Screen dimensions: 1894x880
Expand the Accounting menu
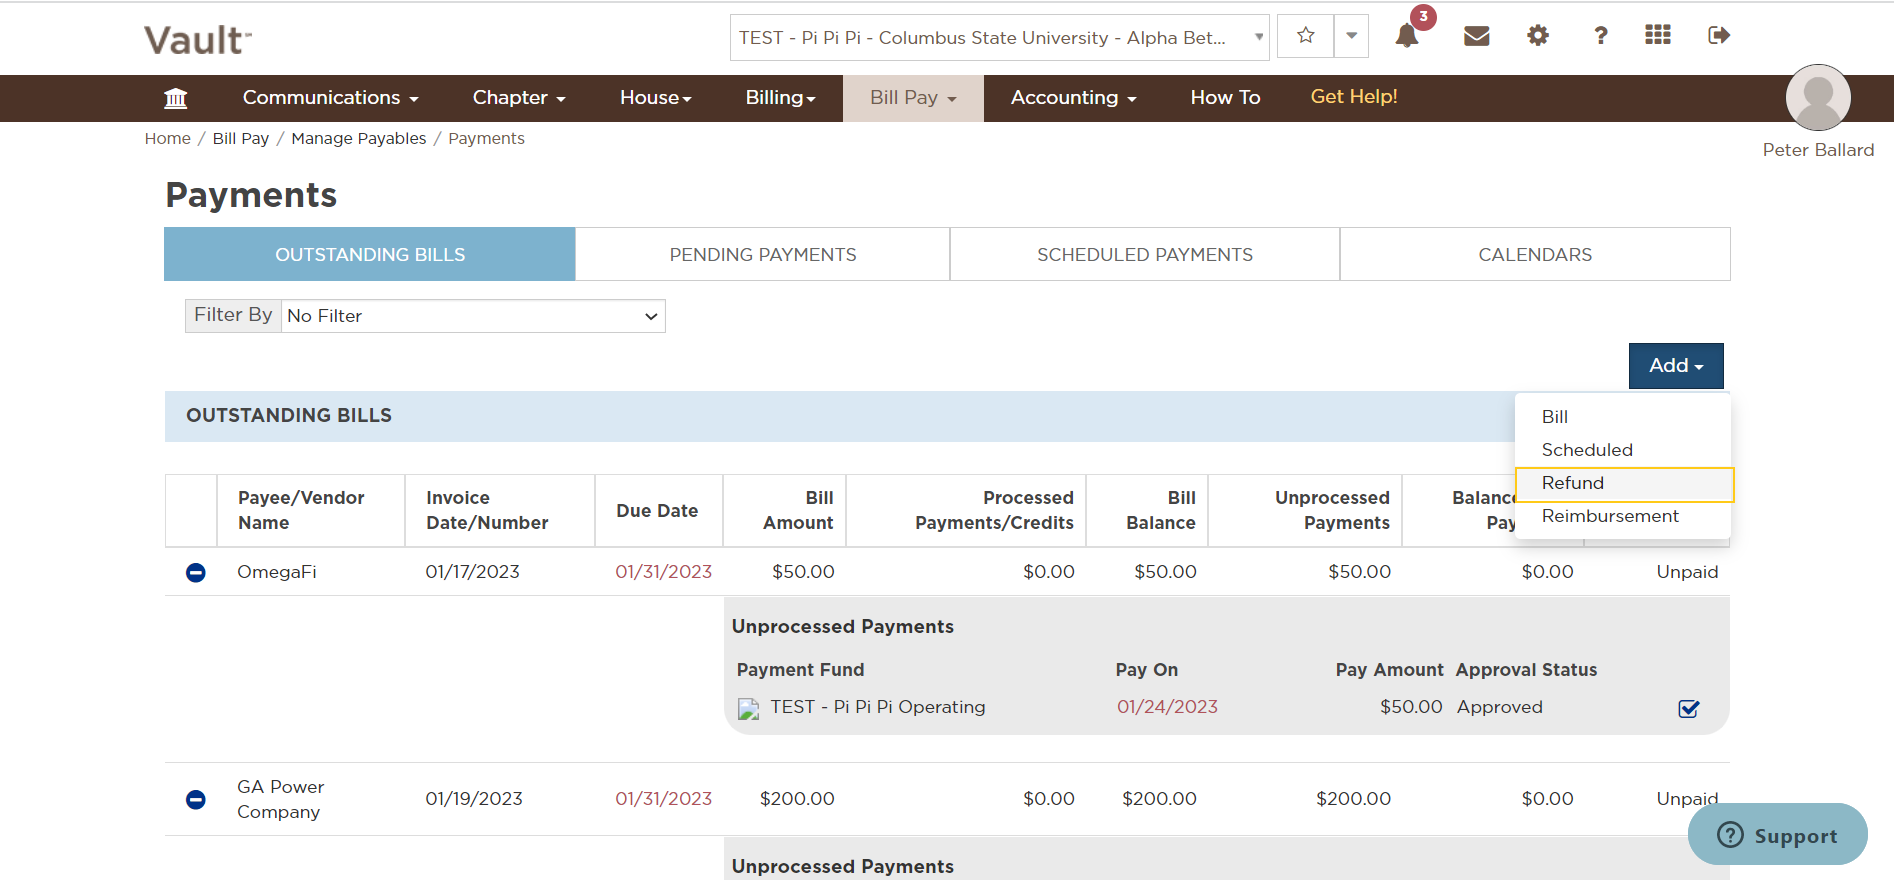[1073, 98]
